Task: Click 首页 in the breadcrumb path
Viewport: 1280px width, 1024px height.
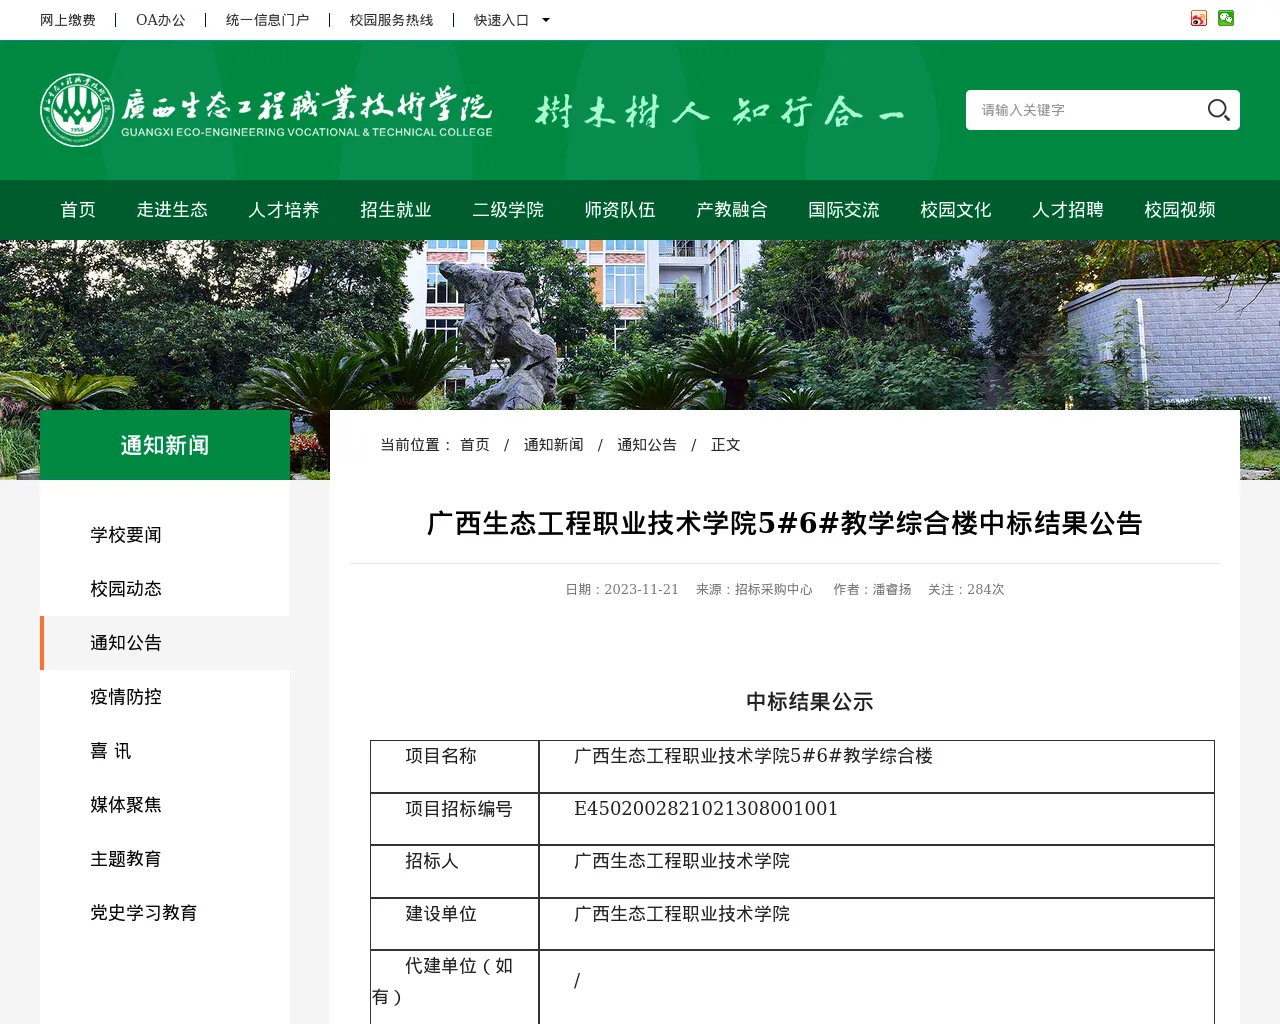Action: [x=475, y=445]
